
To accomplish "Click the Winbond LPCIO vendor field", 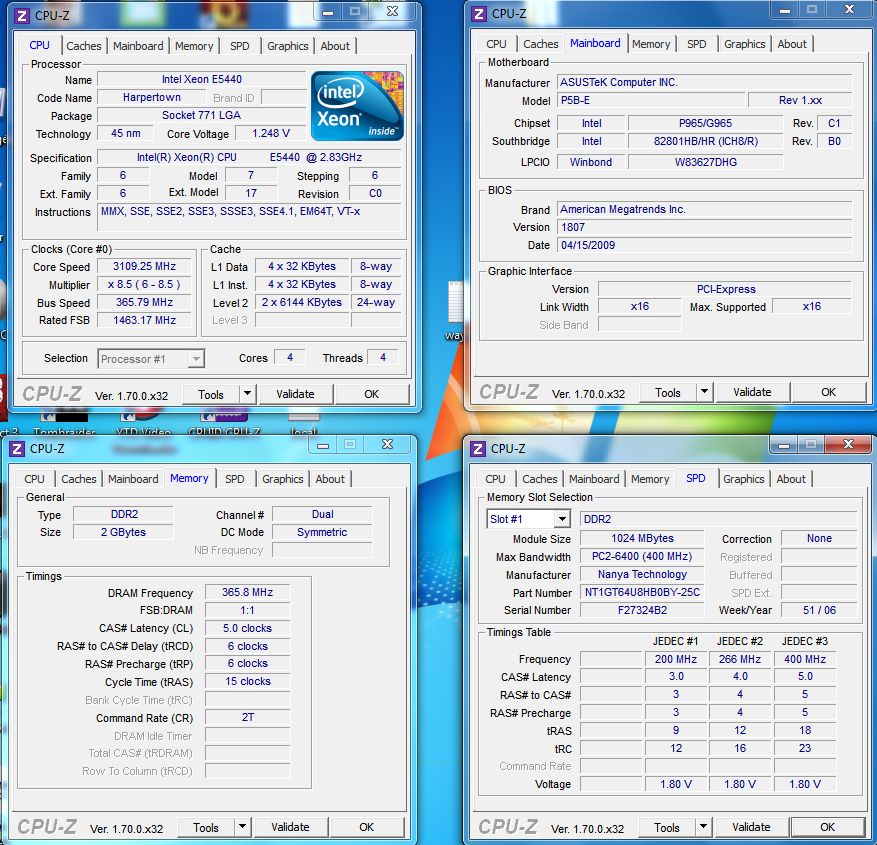I will [591, 162].
